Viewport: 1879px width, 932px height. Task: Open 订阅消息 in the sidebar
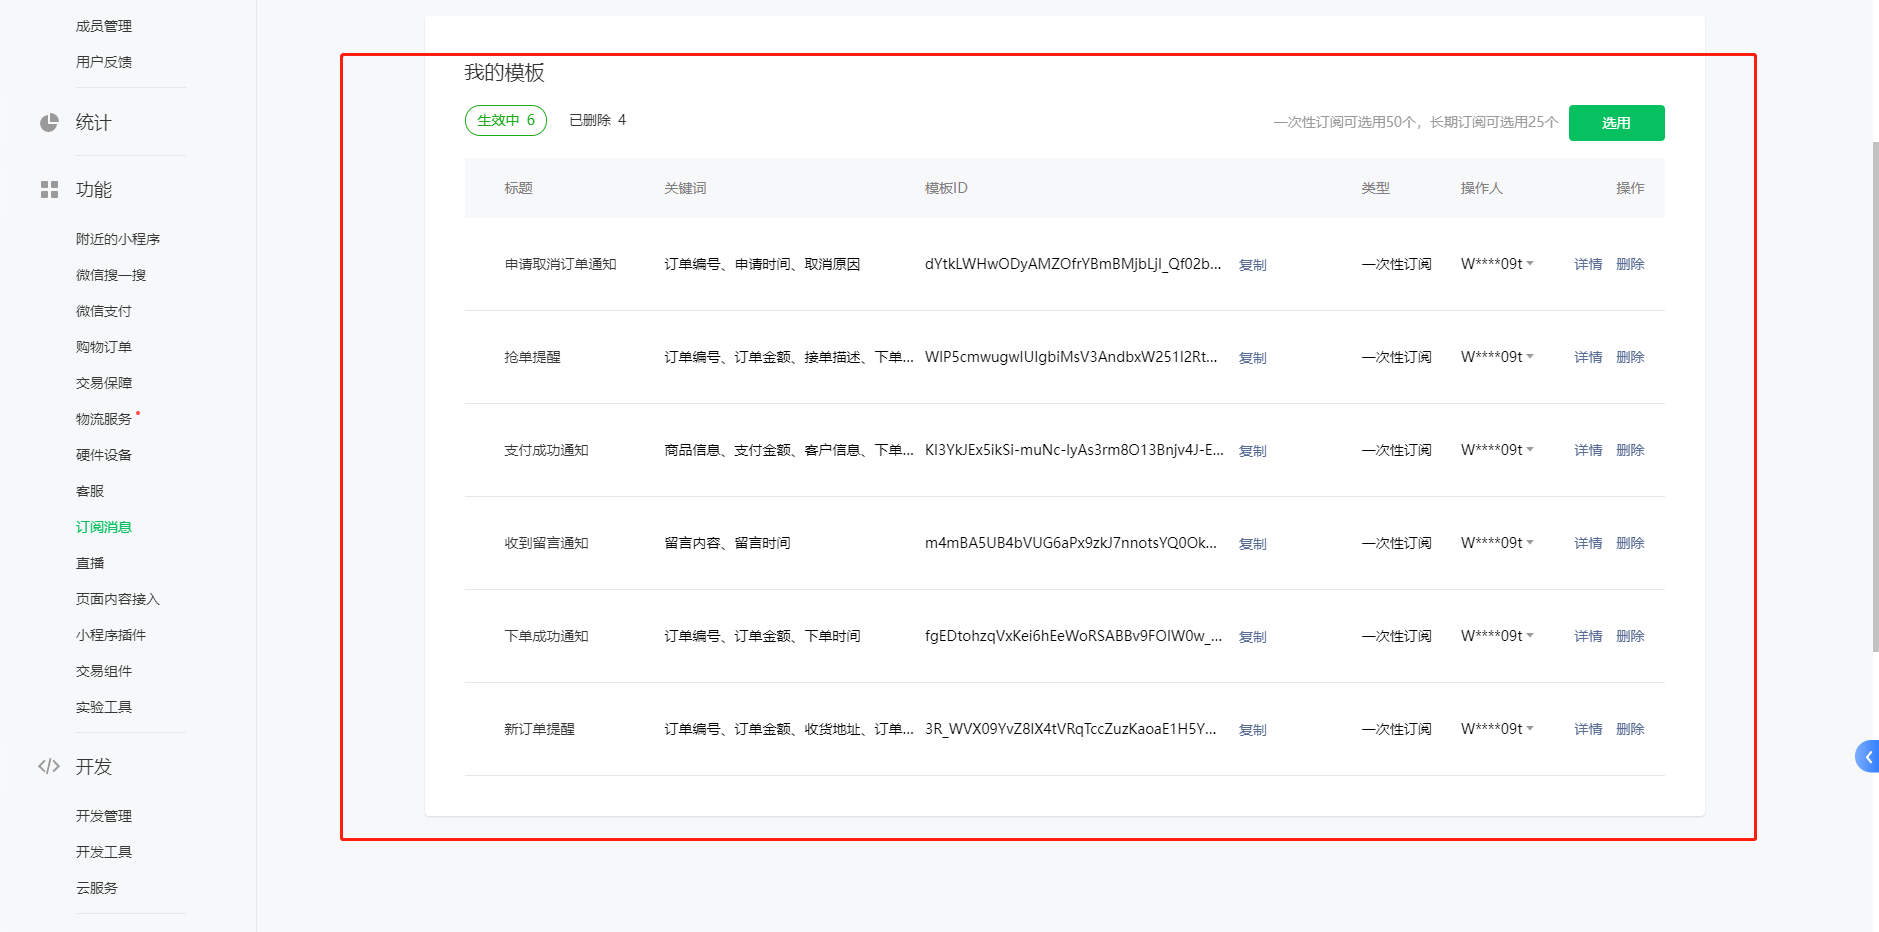tap(103, 526)
